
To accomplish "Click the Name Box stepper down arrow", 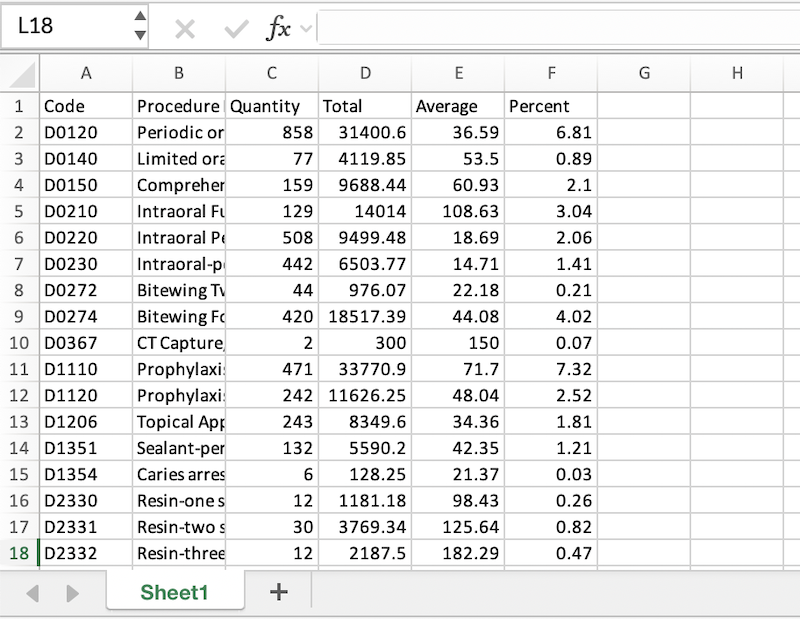I will coord(139,33).
